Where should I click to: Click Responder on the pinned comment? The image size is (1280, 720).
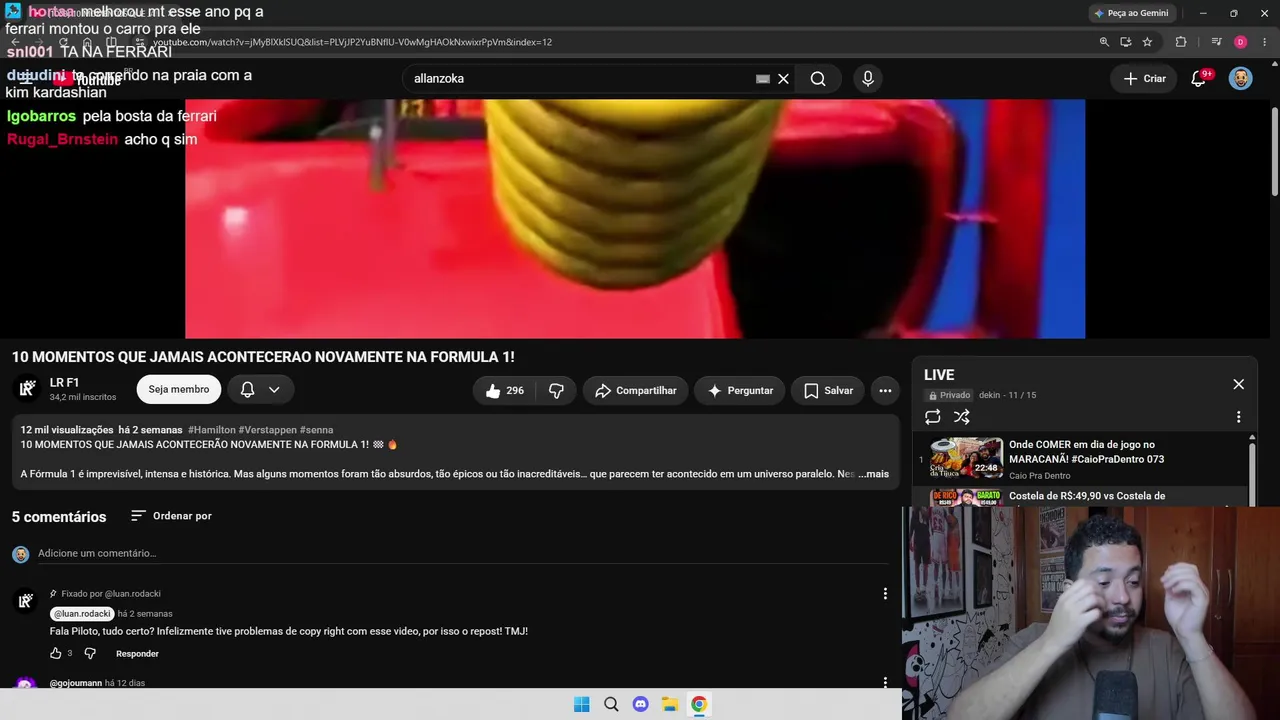point(137,654)
